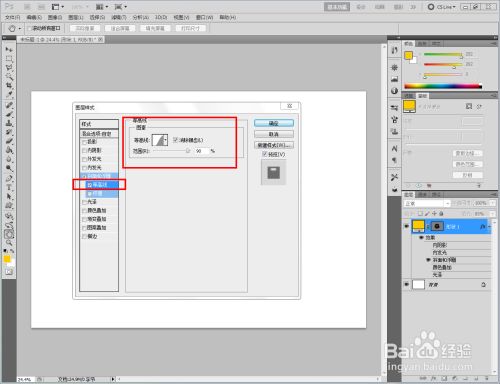500x384 pixels.
Task: Open the Clone Source icon in dock
Action: 394,131
